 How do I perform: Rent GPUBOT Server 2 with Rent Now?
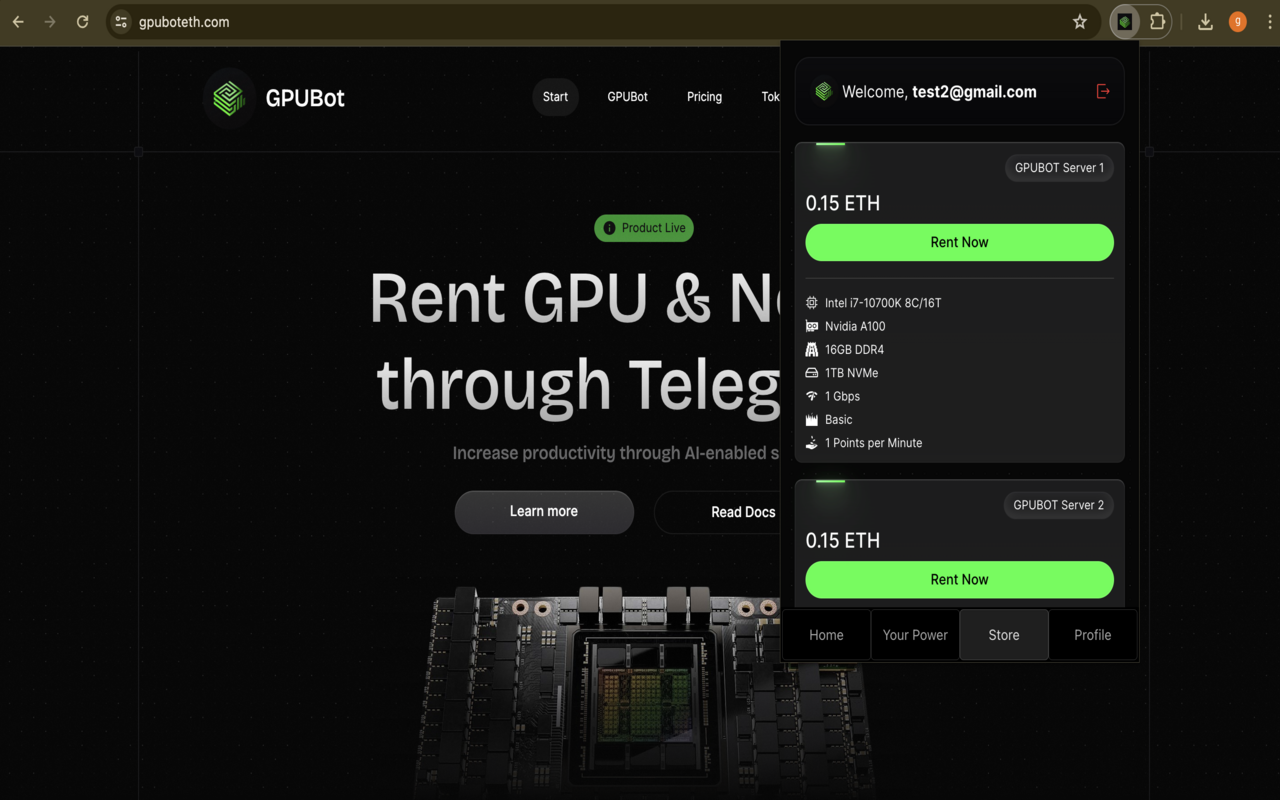[959, 580]
